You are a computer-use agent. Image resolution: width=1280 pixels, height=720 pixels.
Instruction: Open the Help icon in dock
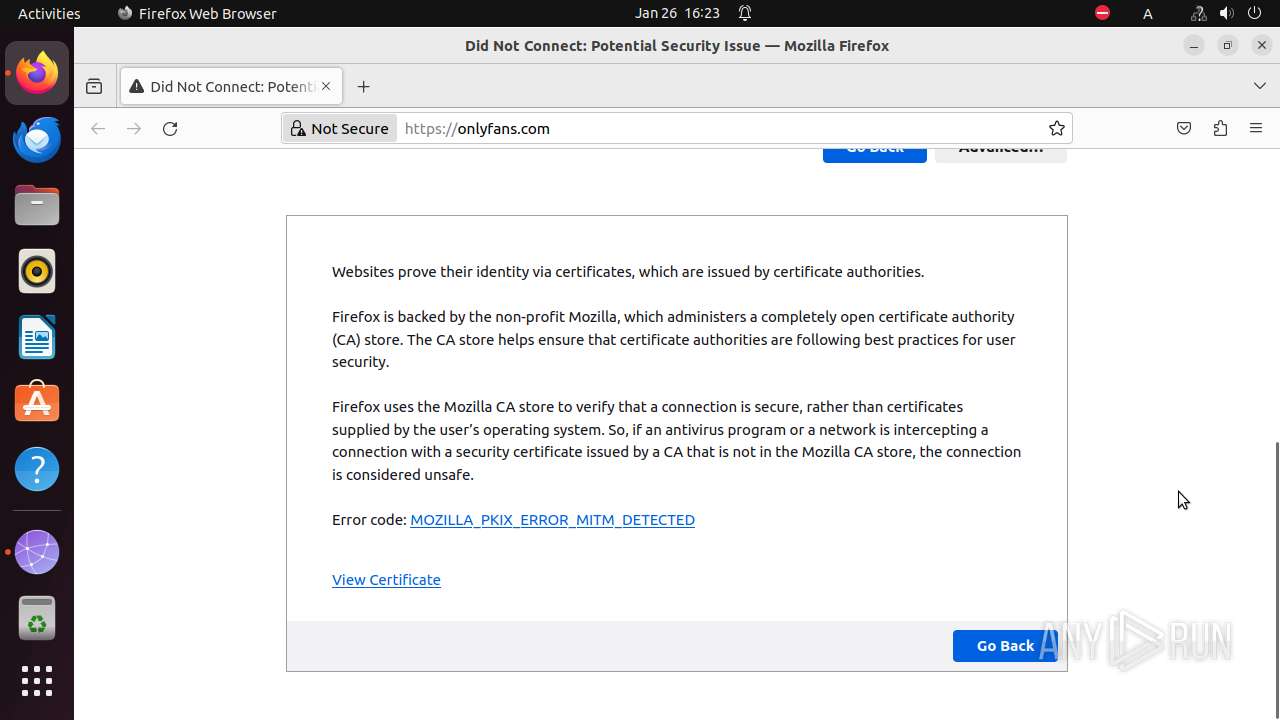point(37,469)
